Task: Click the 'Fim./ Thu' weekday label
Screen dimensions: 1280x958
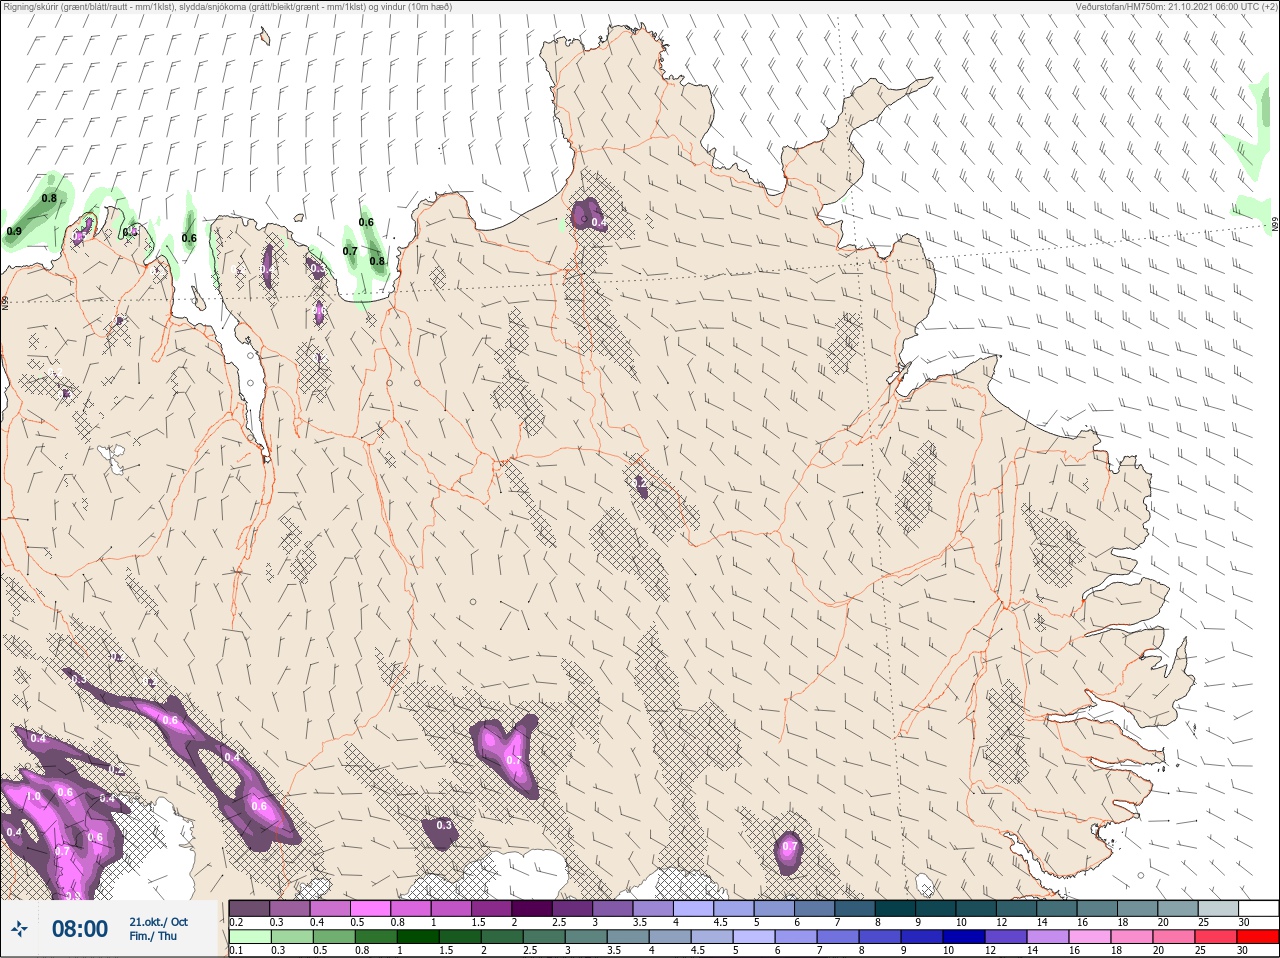Action: pos(153,936)
